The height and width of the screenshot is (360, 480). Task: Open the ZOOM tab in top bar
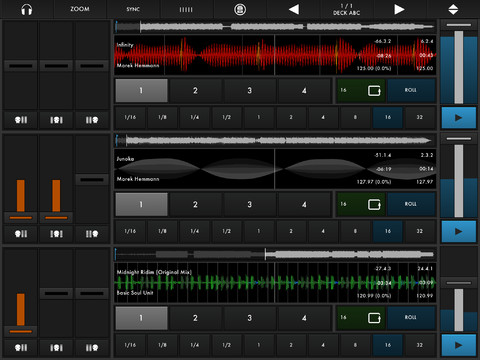80,9
